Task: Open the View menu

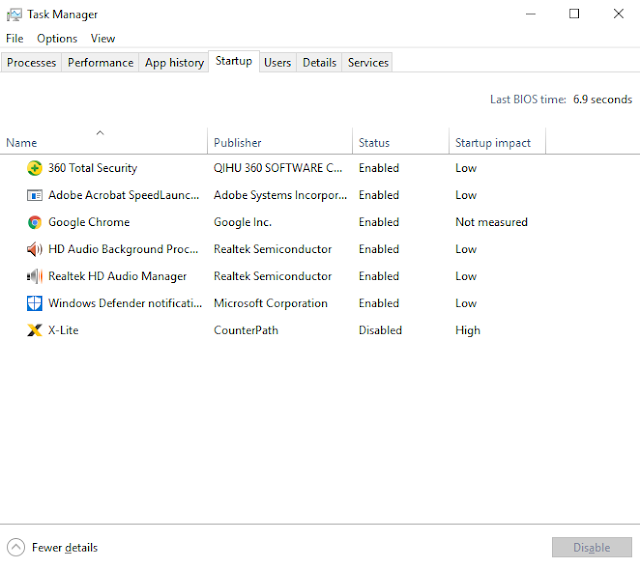Action: [x=103, y=38]
